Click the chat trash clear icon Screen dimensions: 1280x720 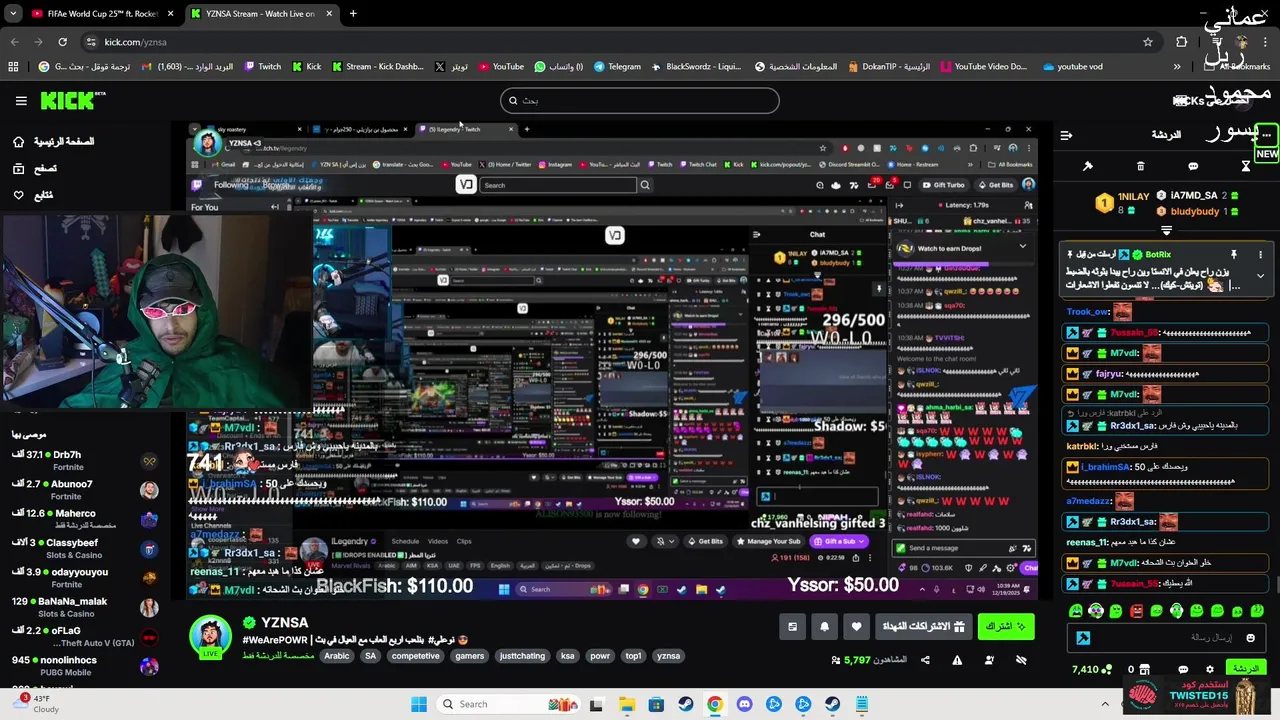[x=1140, y=166]
